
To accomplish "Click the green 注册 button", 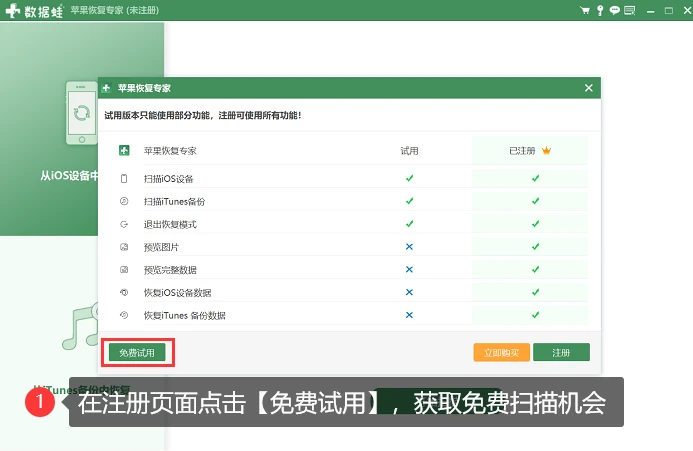I will (x=561, y=352).
